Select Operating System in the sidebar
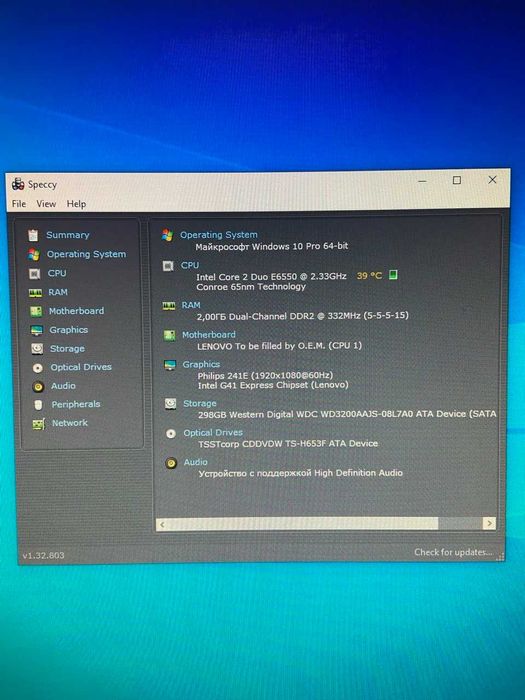The width and height of the screenshot is (525, 700). click(87, 254)
